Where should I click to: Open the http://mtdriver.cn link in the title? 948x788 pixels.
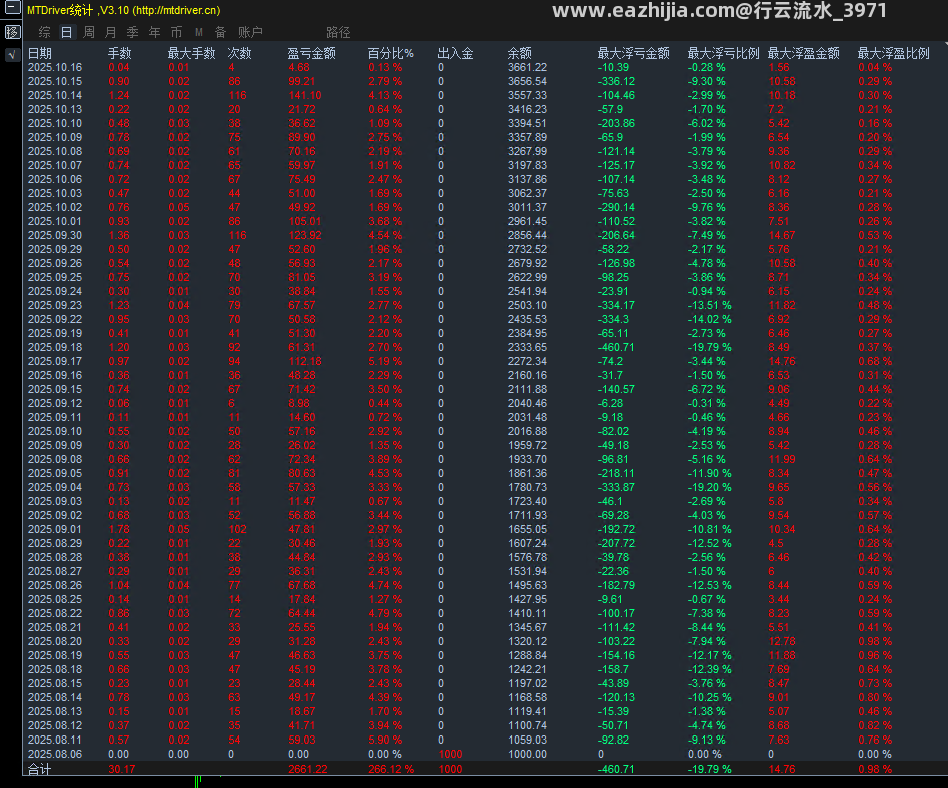click(177, 10)
